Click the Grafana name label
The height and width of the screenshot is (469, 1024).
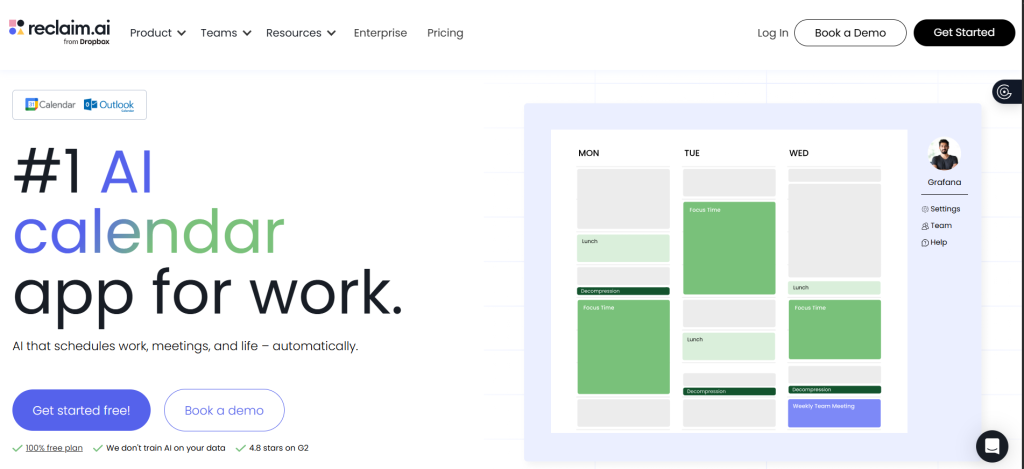pyautogui.click(x=944, y=182)
